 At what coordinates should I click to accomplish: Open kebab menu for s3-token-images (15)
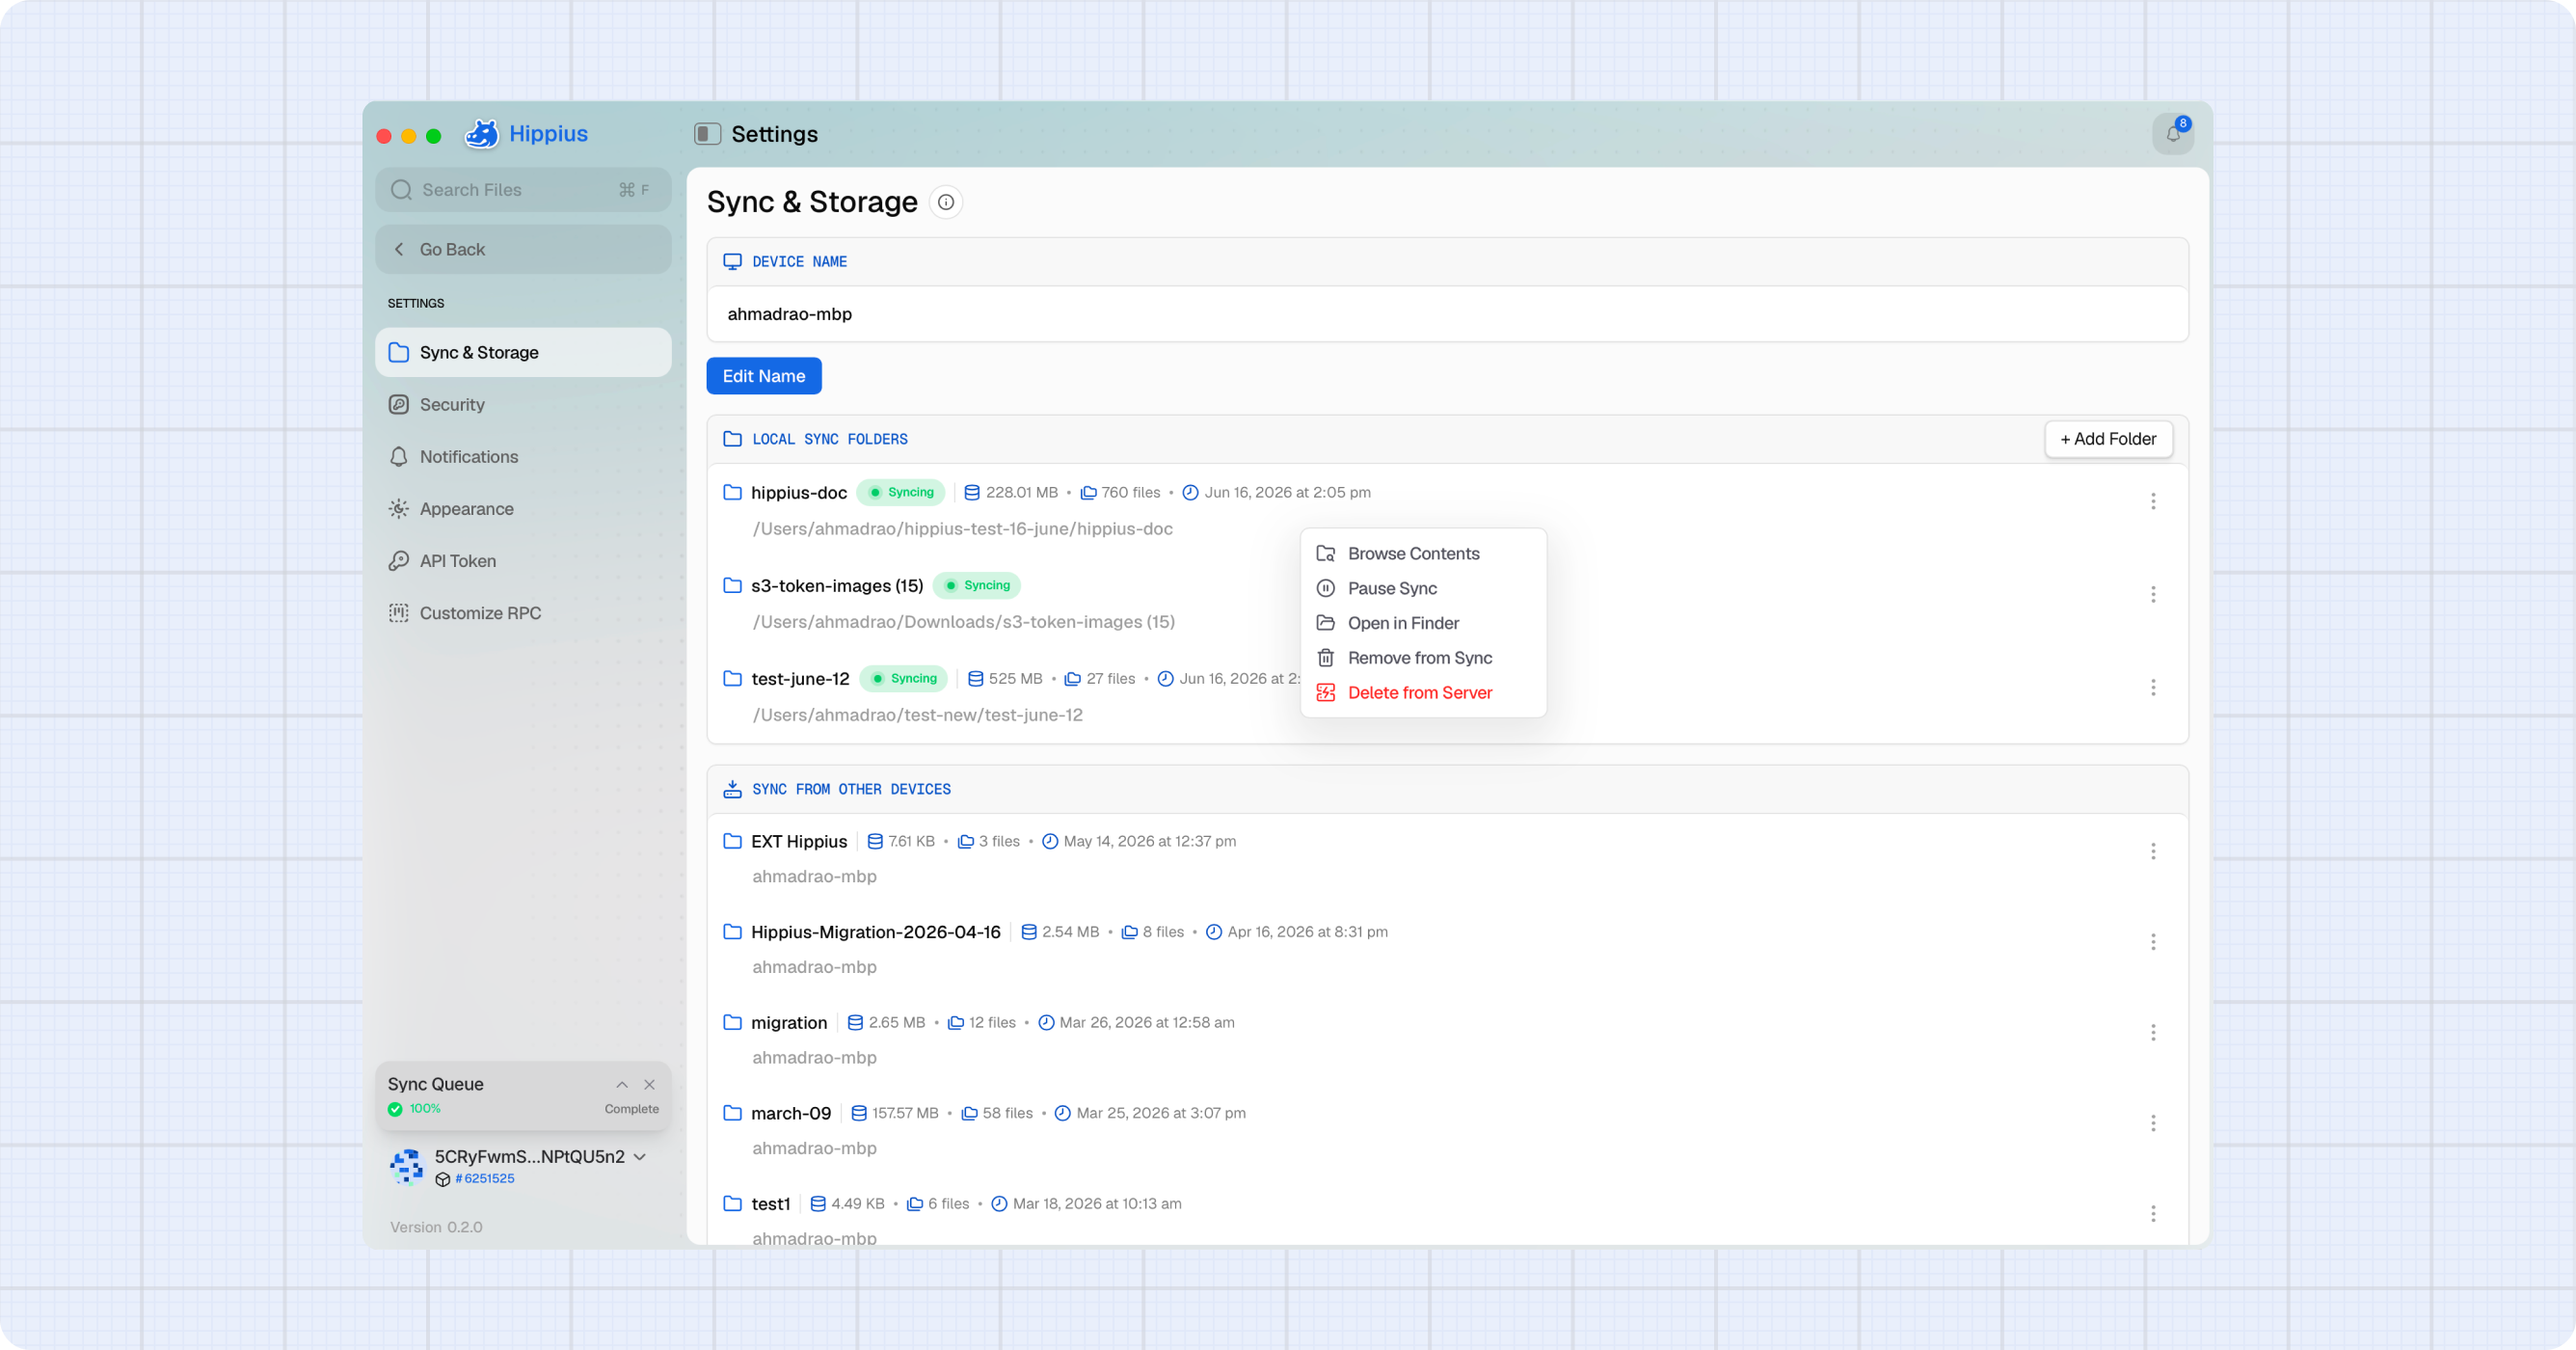2153,594
